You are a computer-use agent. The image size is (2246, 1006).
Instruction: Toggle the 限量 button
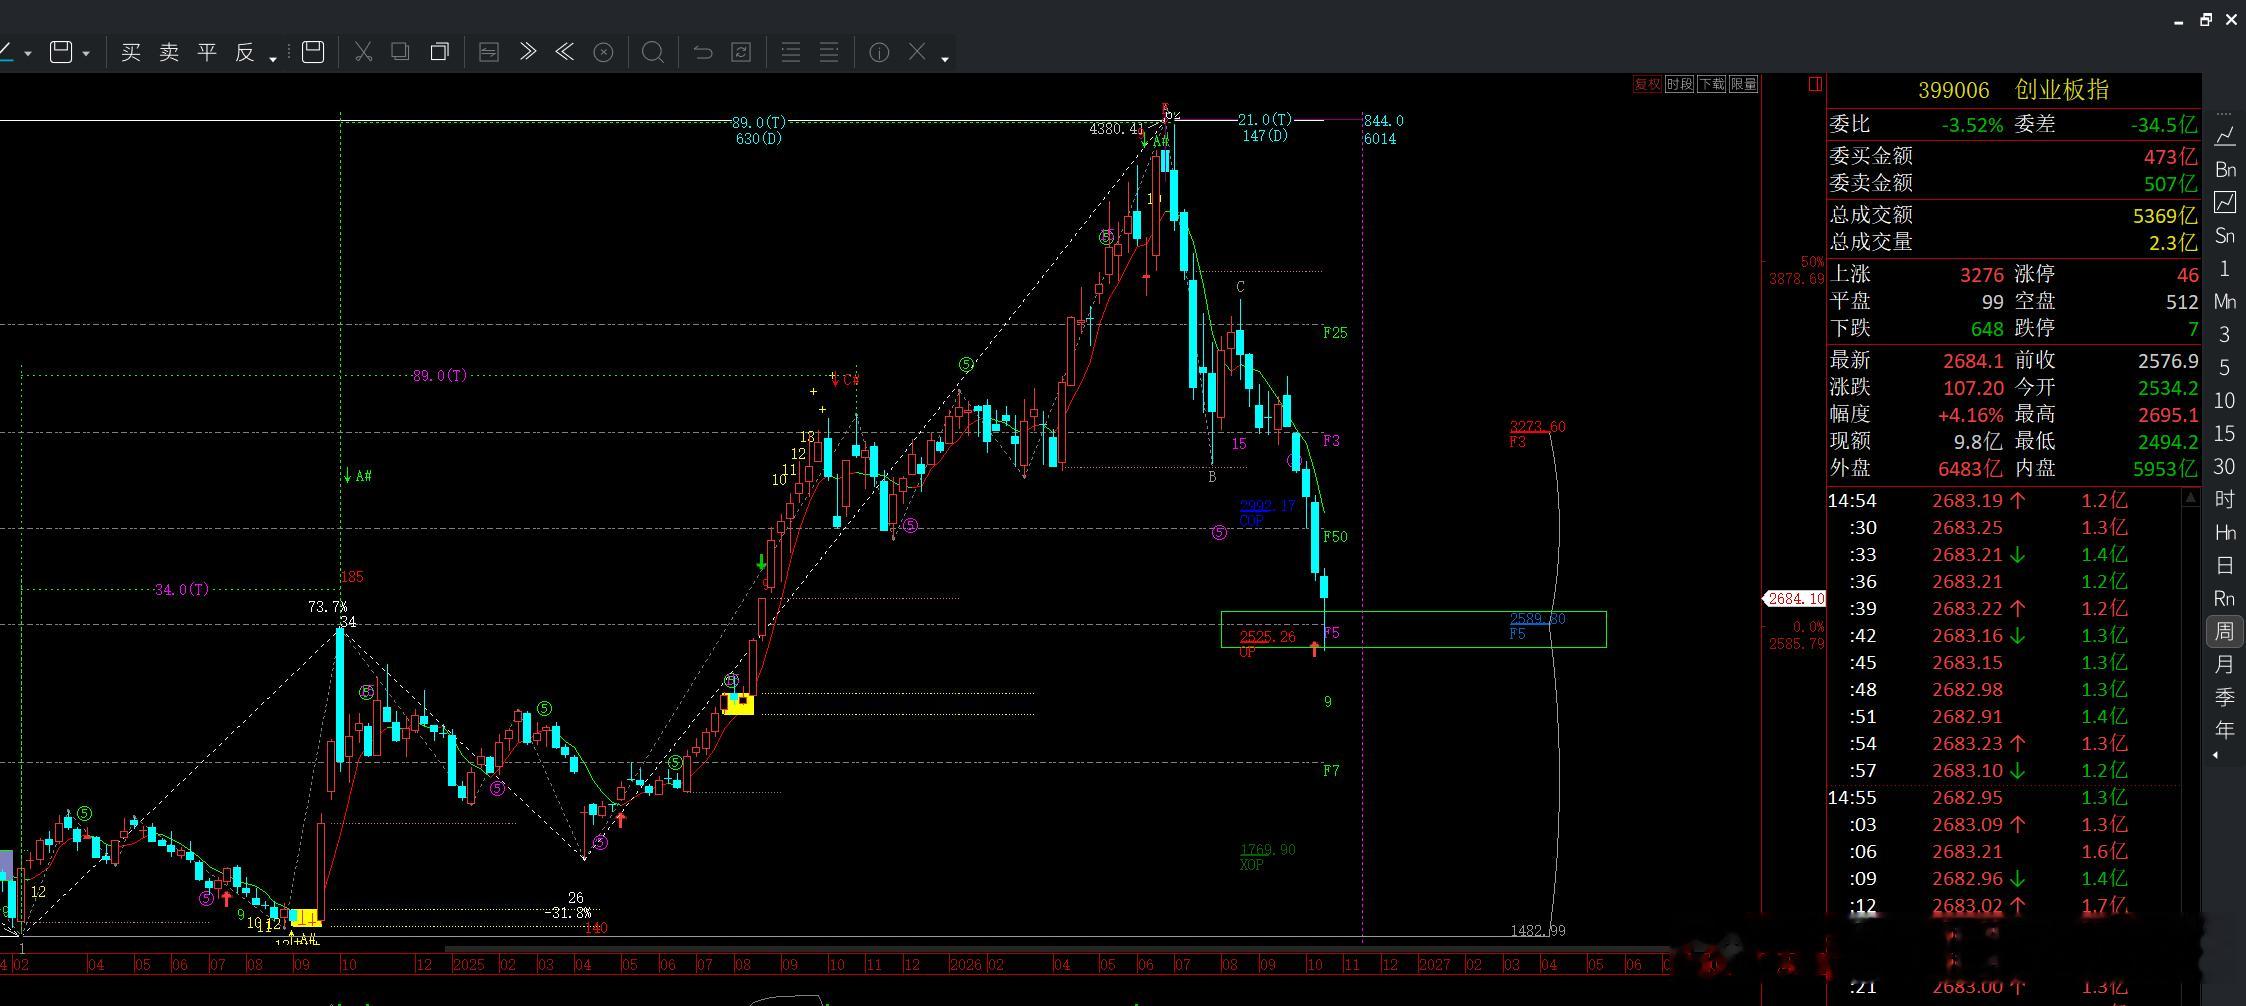click(1743, 84)
